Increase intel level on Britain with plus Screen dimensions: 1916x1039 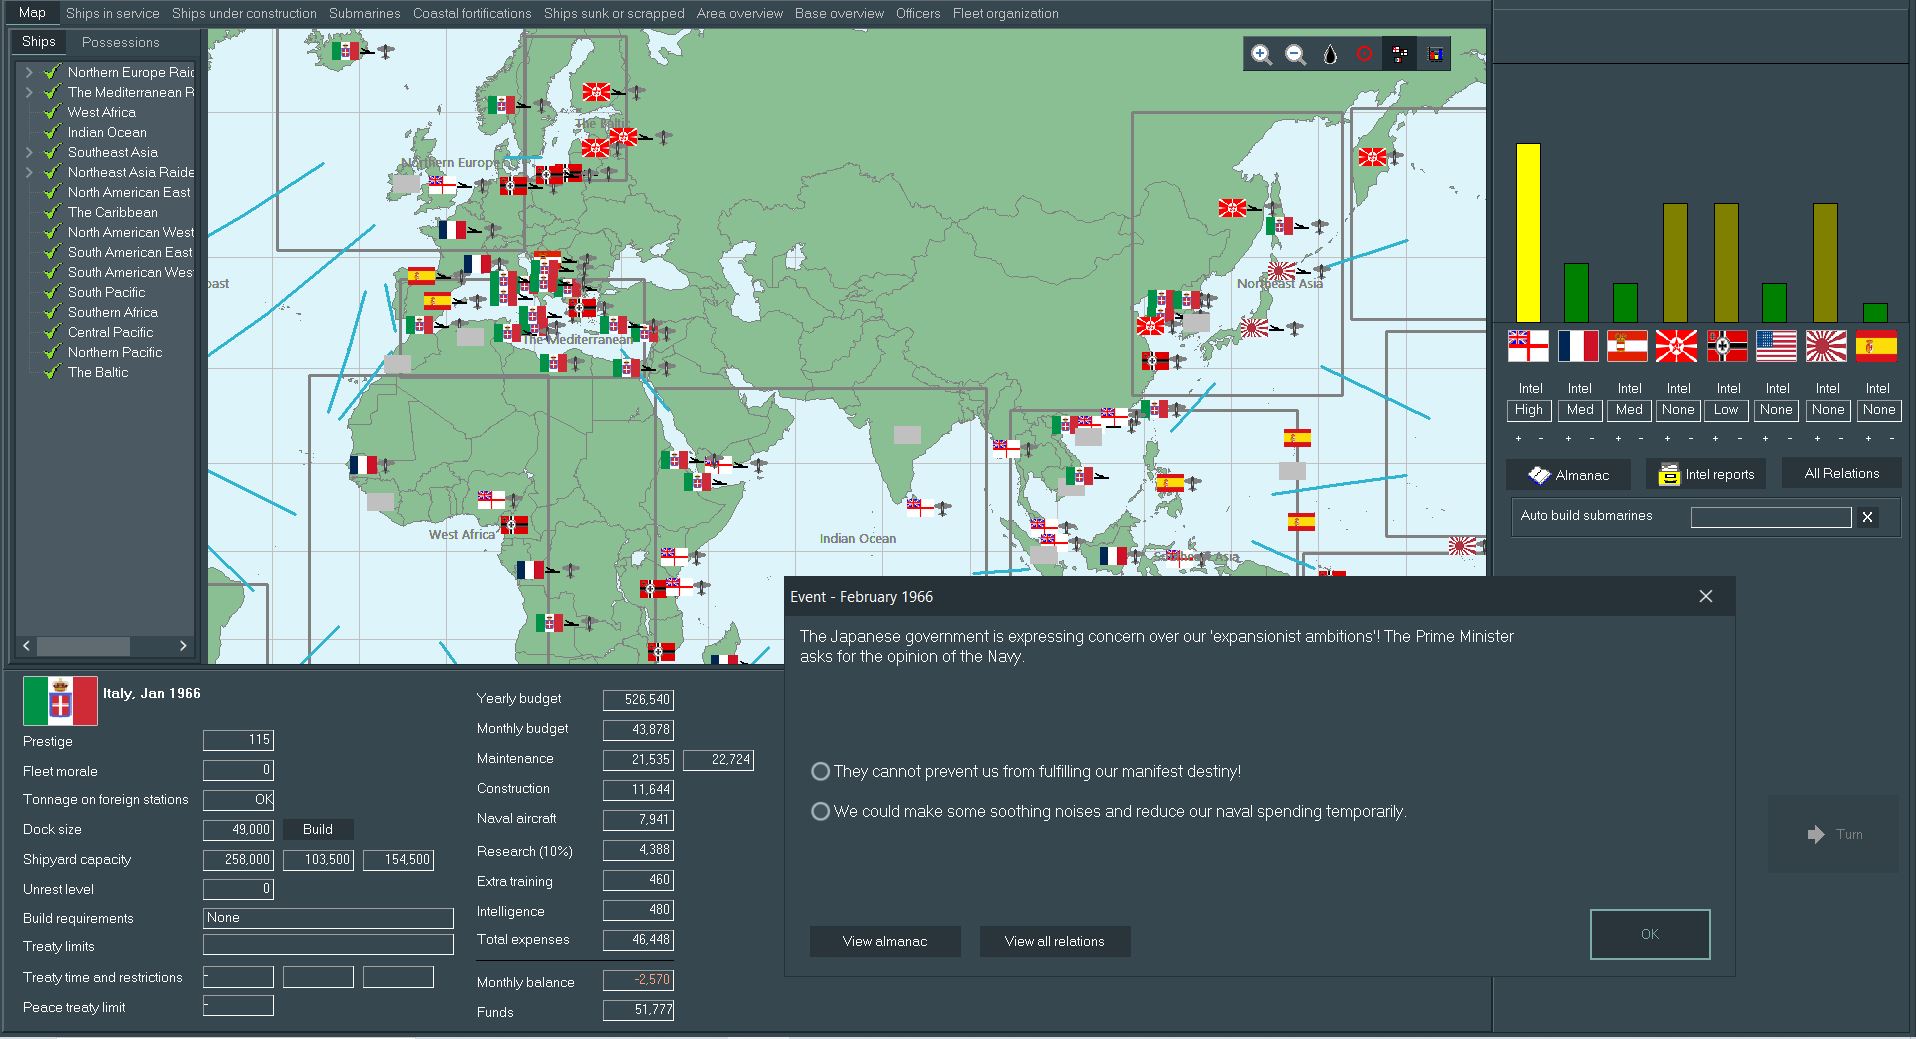tap(1518, 439)
